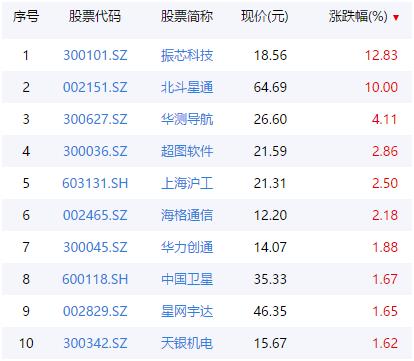Click the 涨跌幅(%) column header
The image size is (414, 361).
pyautogui.click(x=358, y=16)
